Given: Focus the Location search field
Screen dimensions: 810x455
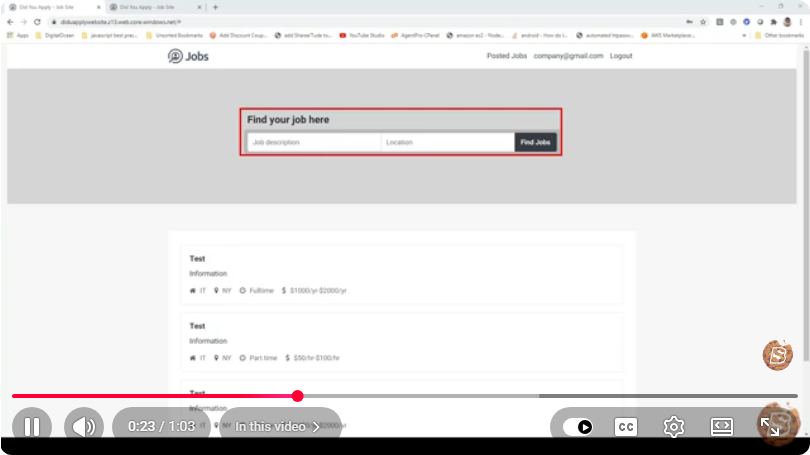Looking at the screenshot, I should click(447, 142).
